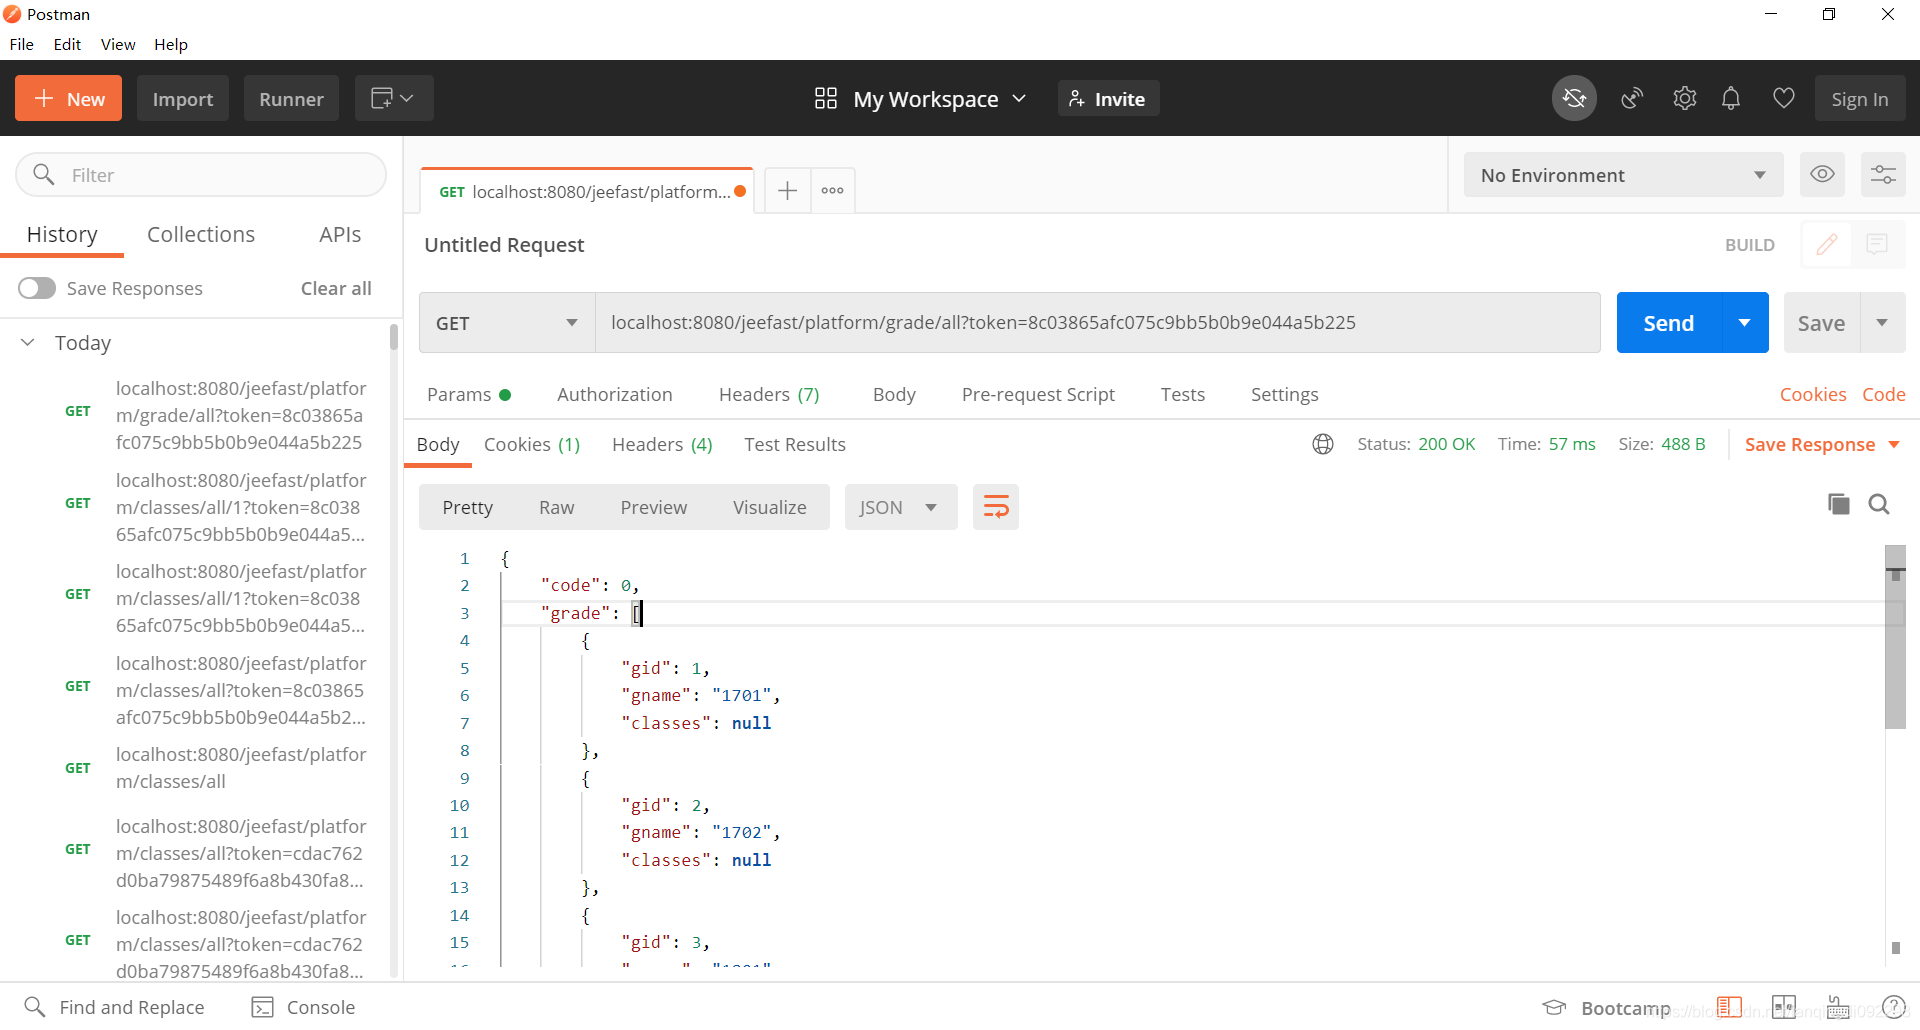Open the settings gear icon
1920x1030 pixels.
[x=1685, y=98]
